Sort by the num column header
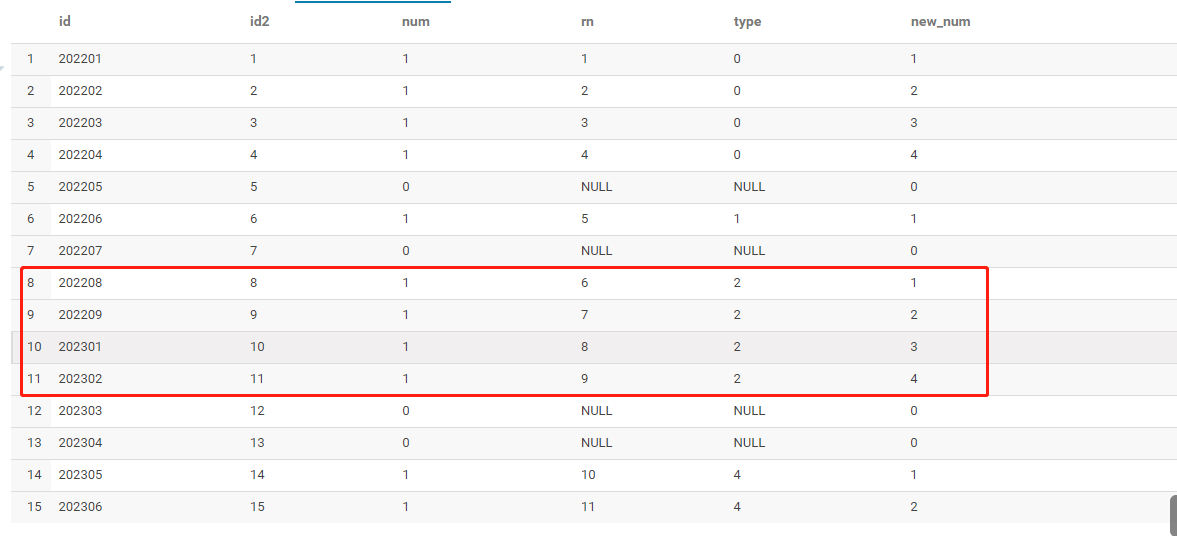The image size is (1177, 536). click(415, 21)
